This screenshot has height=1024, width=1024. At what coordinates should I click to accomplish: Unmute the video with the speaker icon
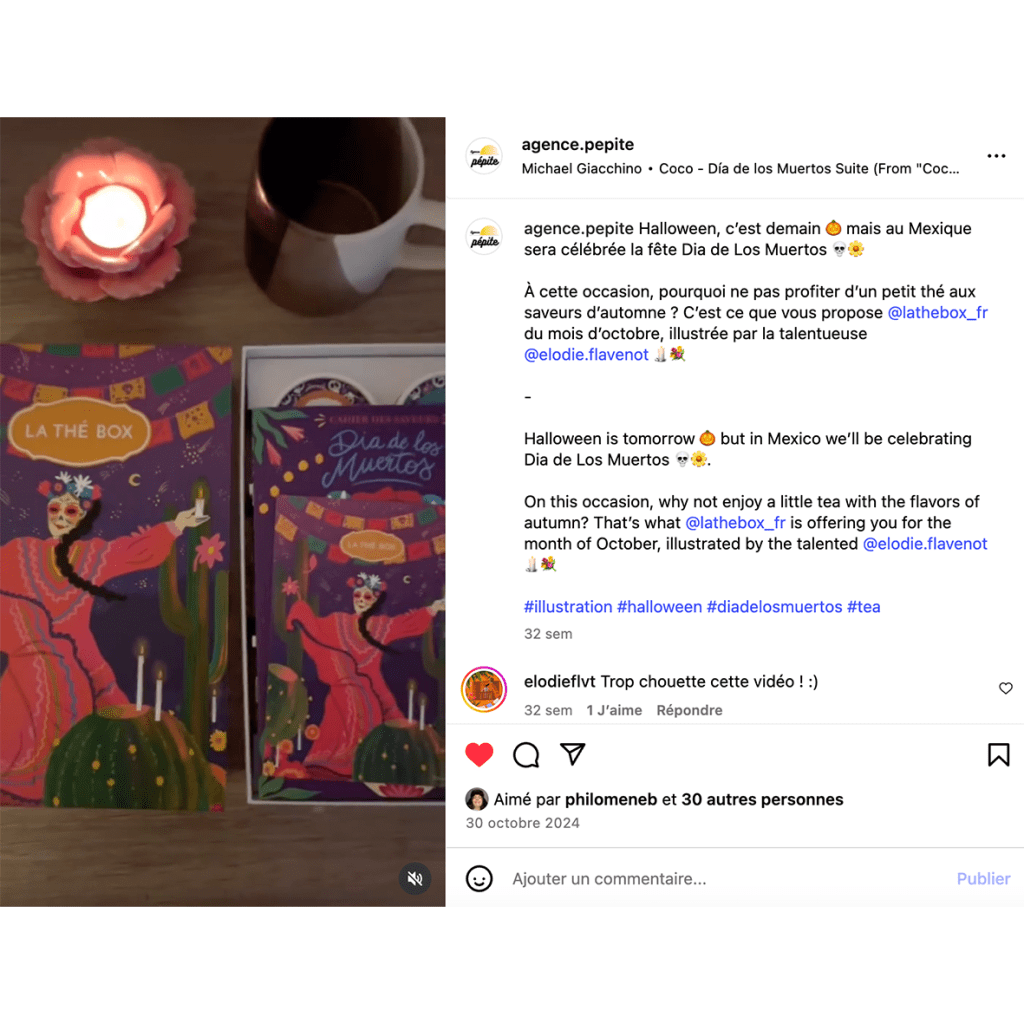[x=415, y=878]
